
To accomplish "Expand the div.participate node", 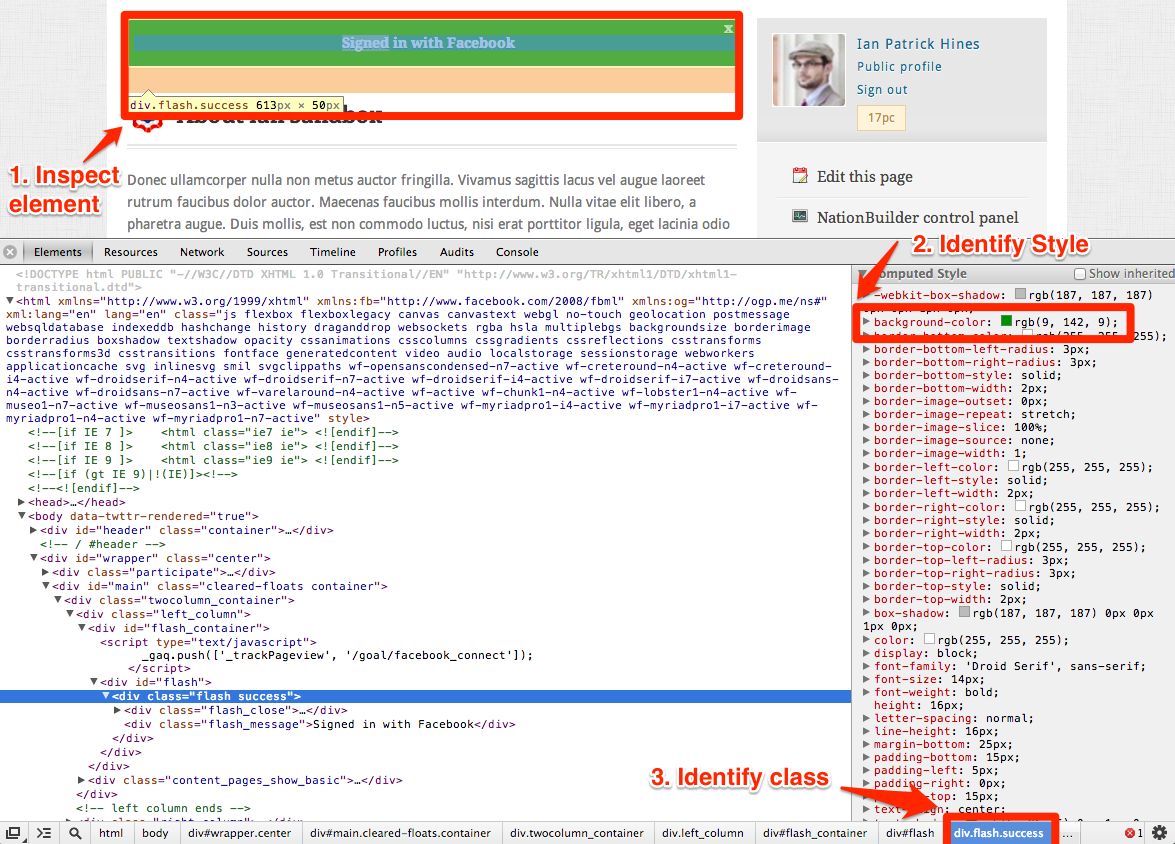I will pyautogui.click(x=46, y=572).
